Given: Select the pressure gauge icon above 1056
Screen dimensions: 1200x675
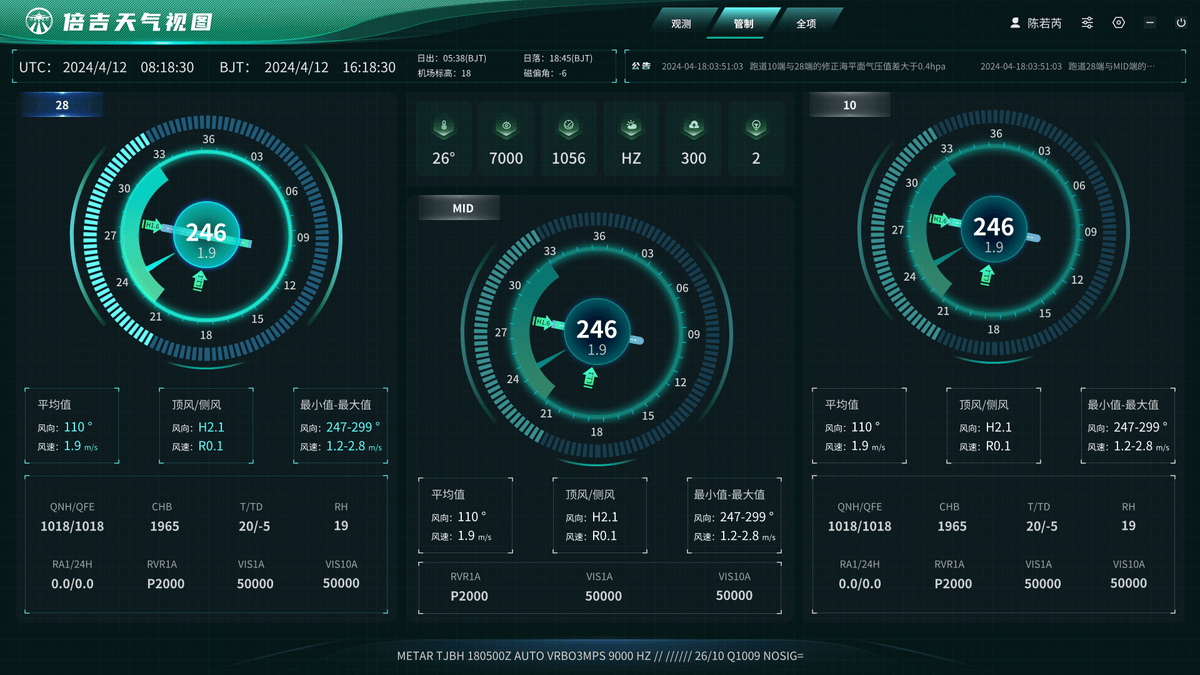Looking at the screenshot, I should click(x=568, y=128).
